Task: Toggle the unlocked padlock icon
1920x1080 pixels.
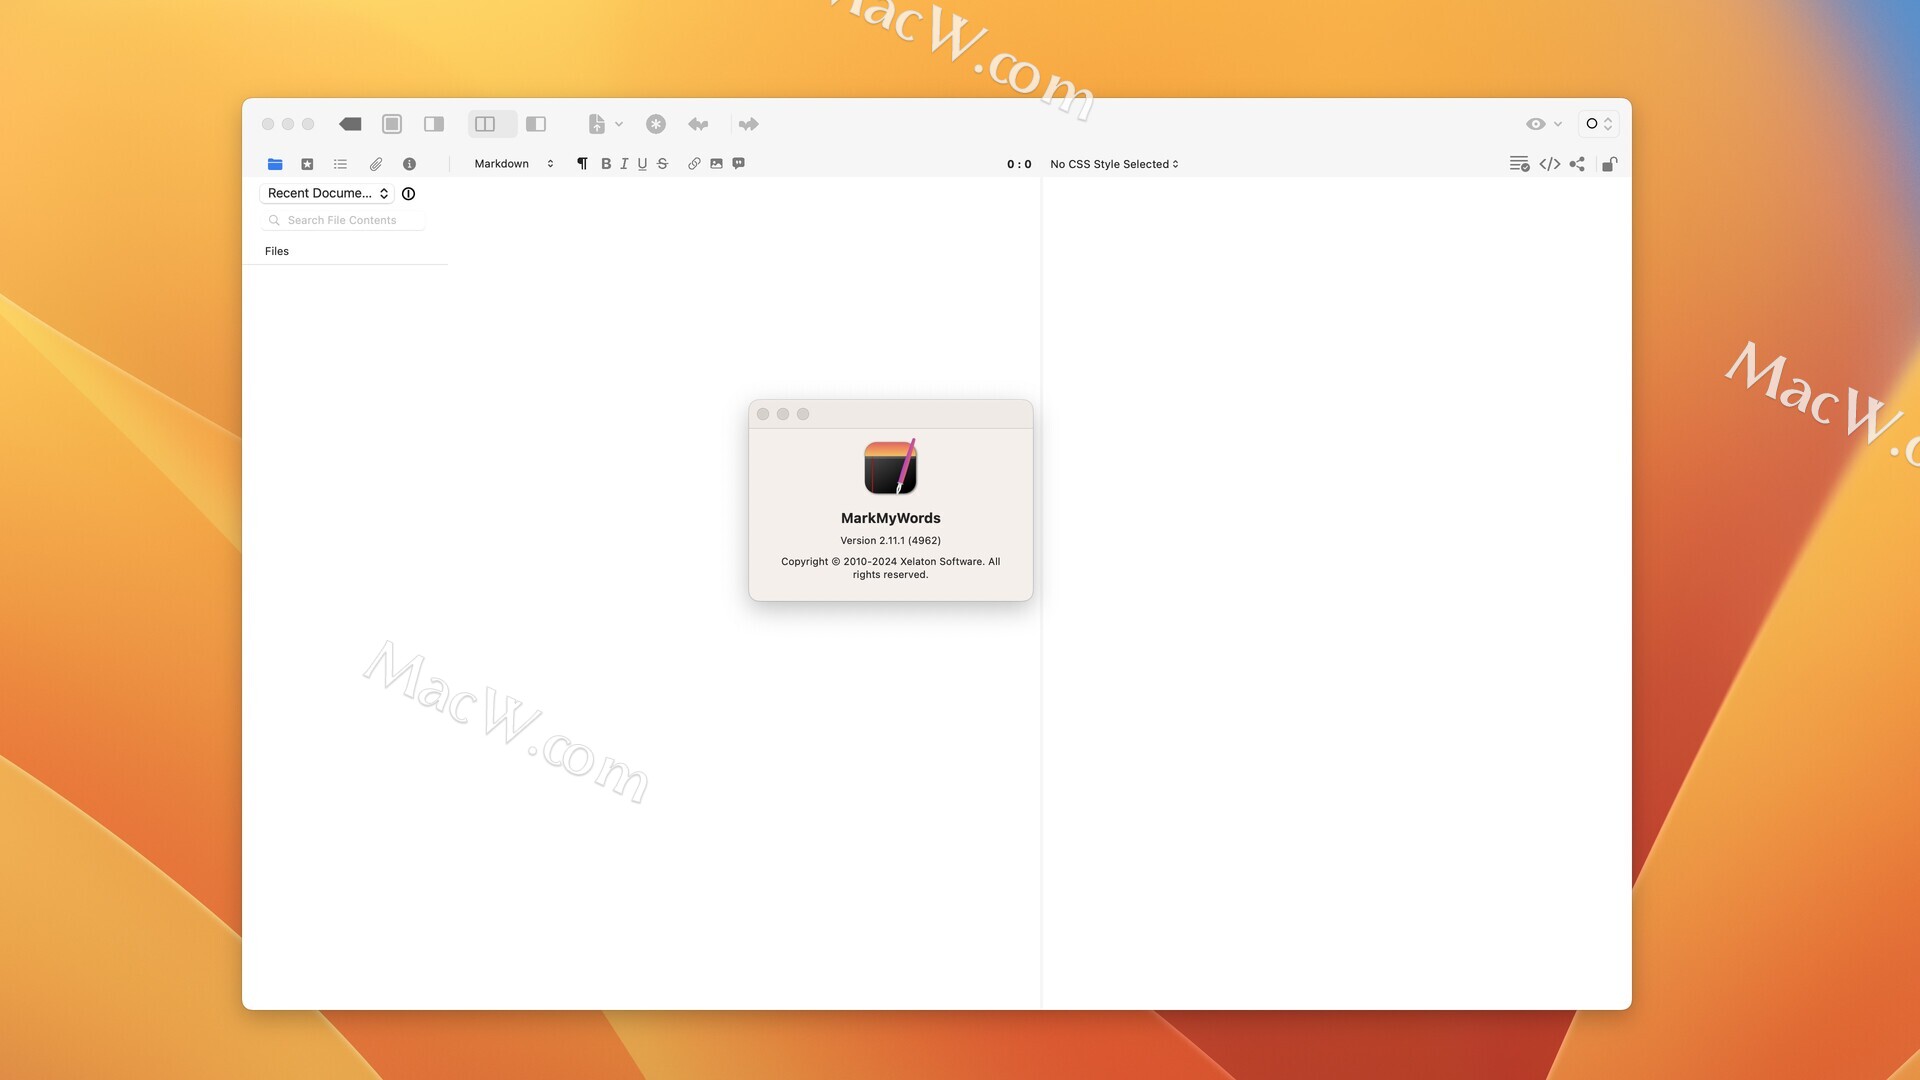Action: tap(1609, 164)
